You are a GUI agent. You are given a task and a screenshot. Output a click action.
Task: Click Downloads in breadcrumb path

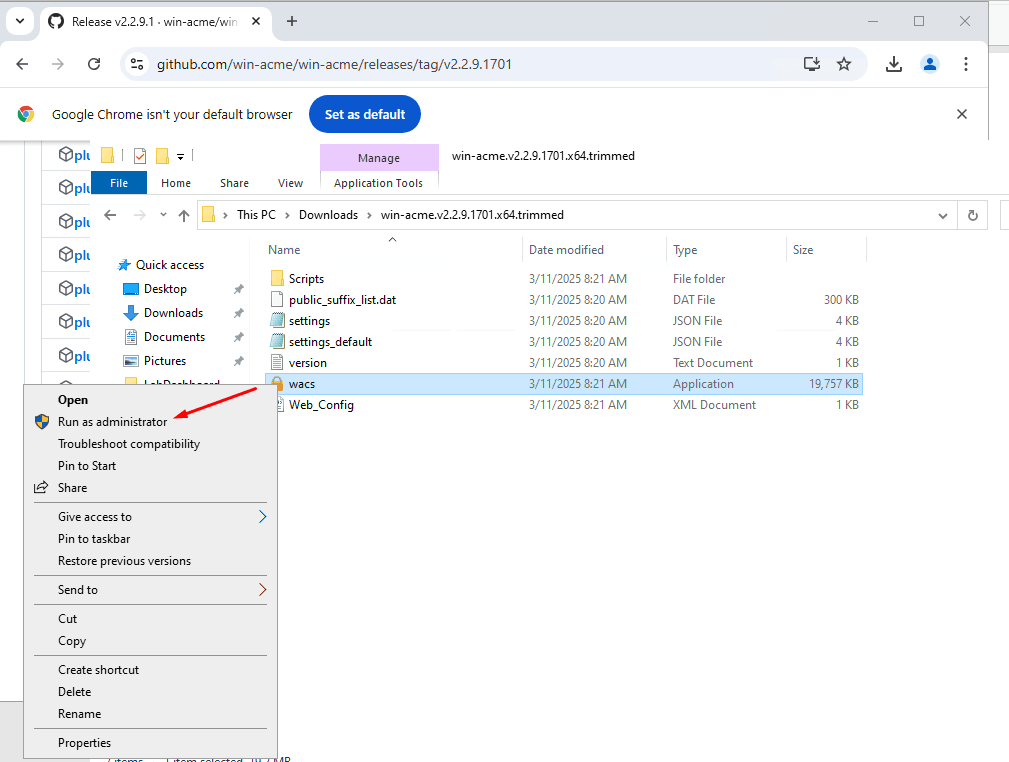(328, 215)
